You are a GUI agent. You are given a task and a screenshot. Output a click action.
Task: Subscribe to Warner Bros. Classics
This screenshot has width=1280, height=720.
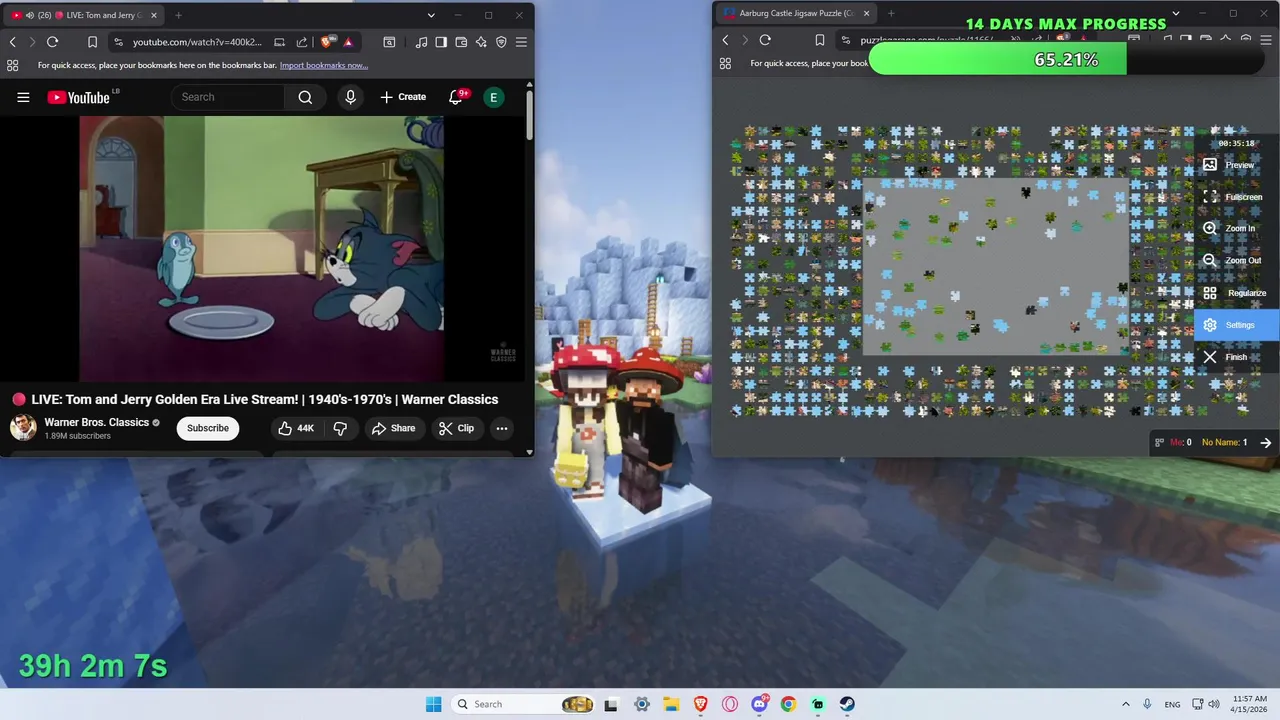[208, 428]
